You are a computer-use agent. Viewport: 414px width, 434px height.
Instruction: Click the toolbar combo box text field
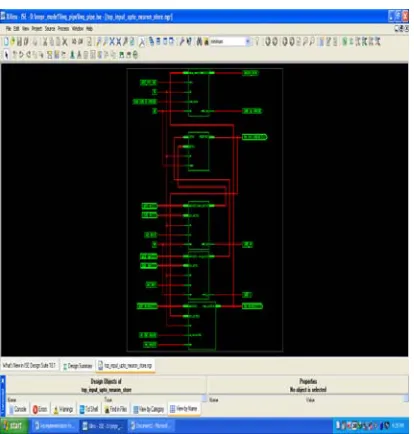[227, 42]
